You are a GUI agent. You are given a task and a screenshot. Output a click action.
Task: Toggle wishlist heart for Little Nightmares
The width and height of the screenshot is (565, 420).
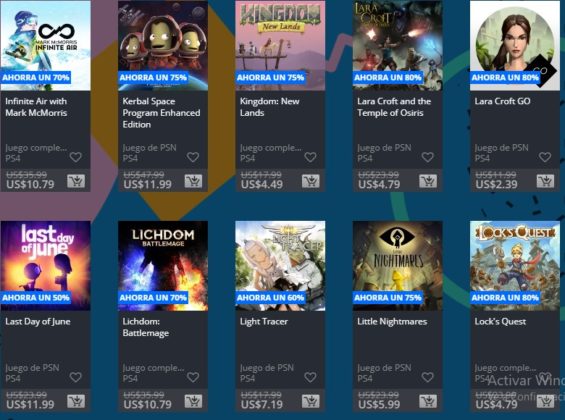(427, 377)
